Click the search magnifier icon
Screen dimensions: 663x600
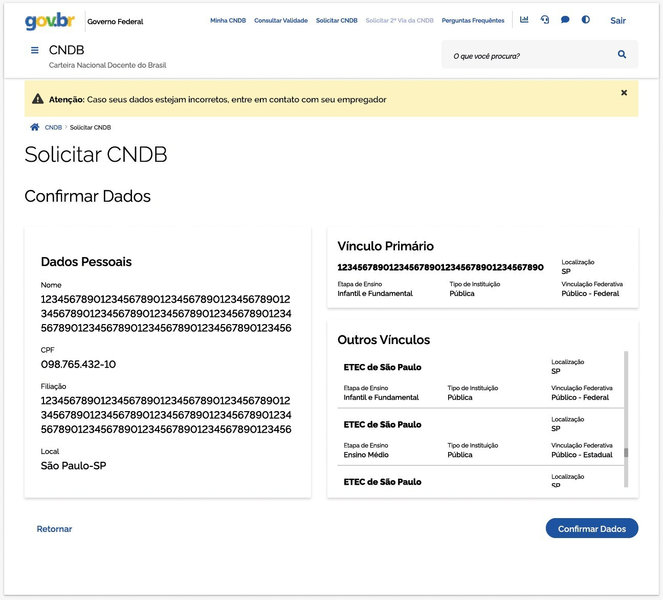coord(622,55)
